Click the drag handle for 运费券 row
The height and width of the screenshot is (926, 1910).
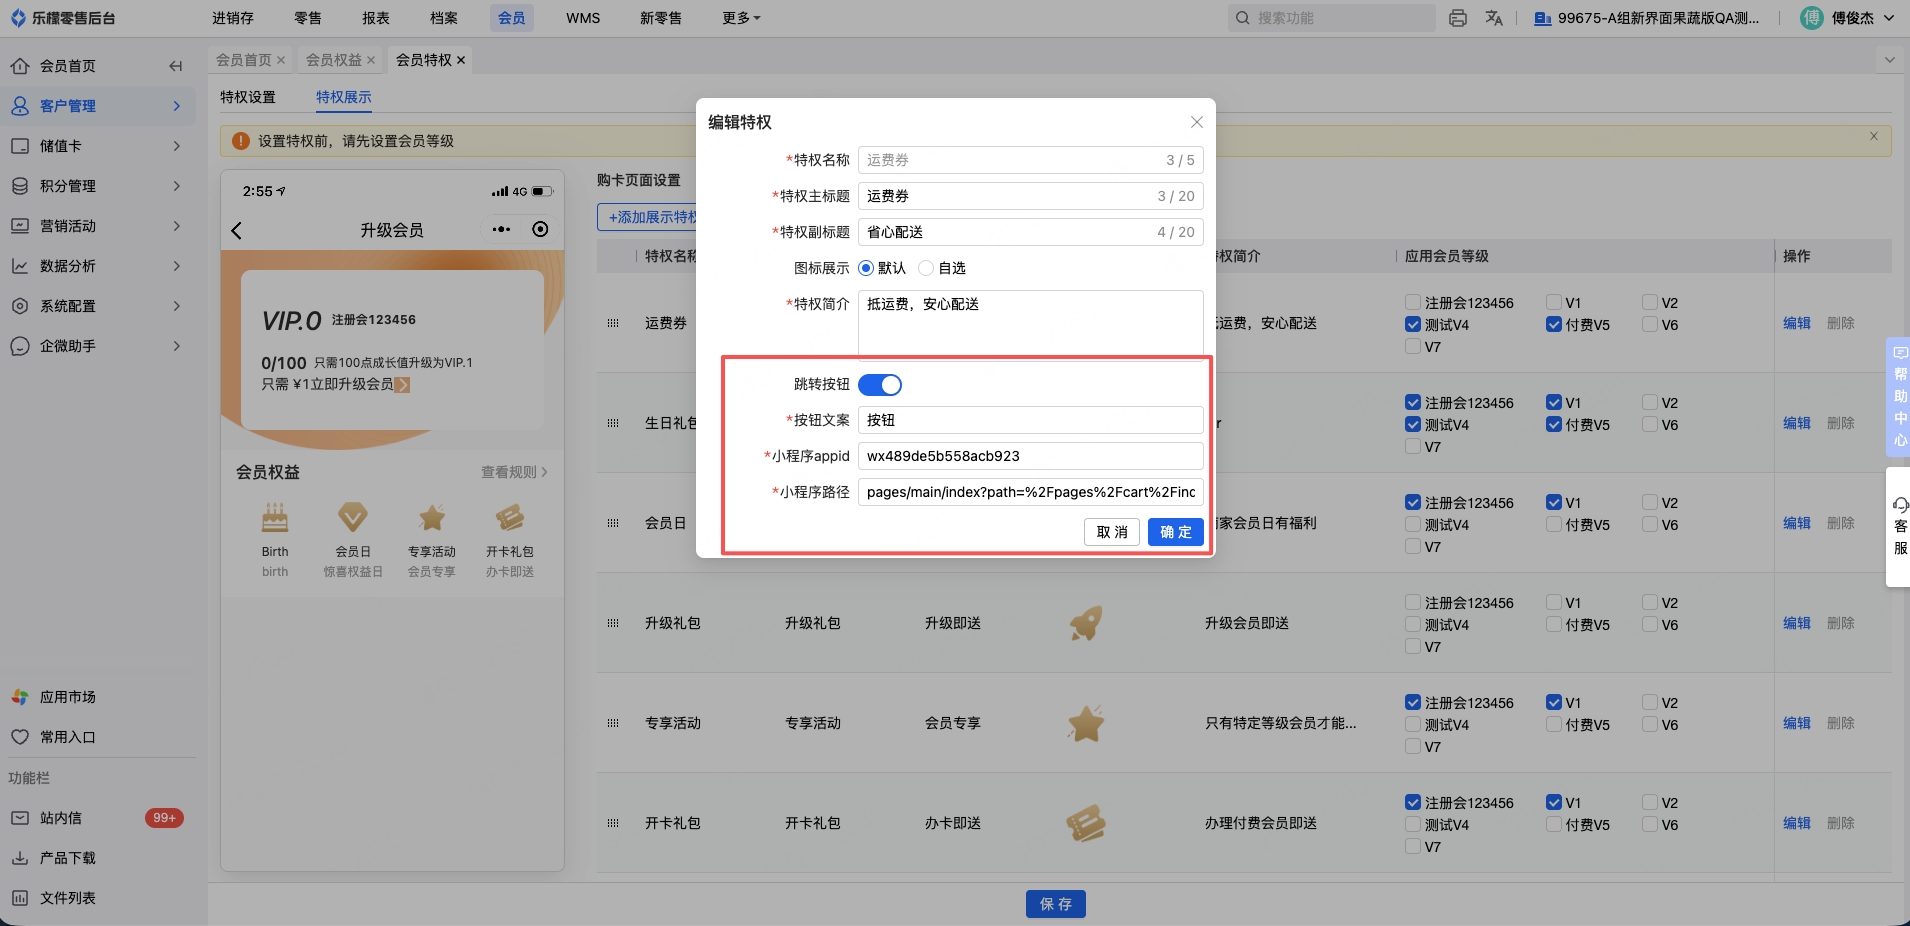point(613,323)
